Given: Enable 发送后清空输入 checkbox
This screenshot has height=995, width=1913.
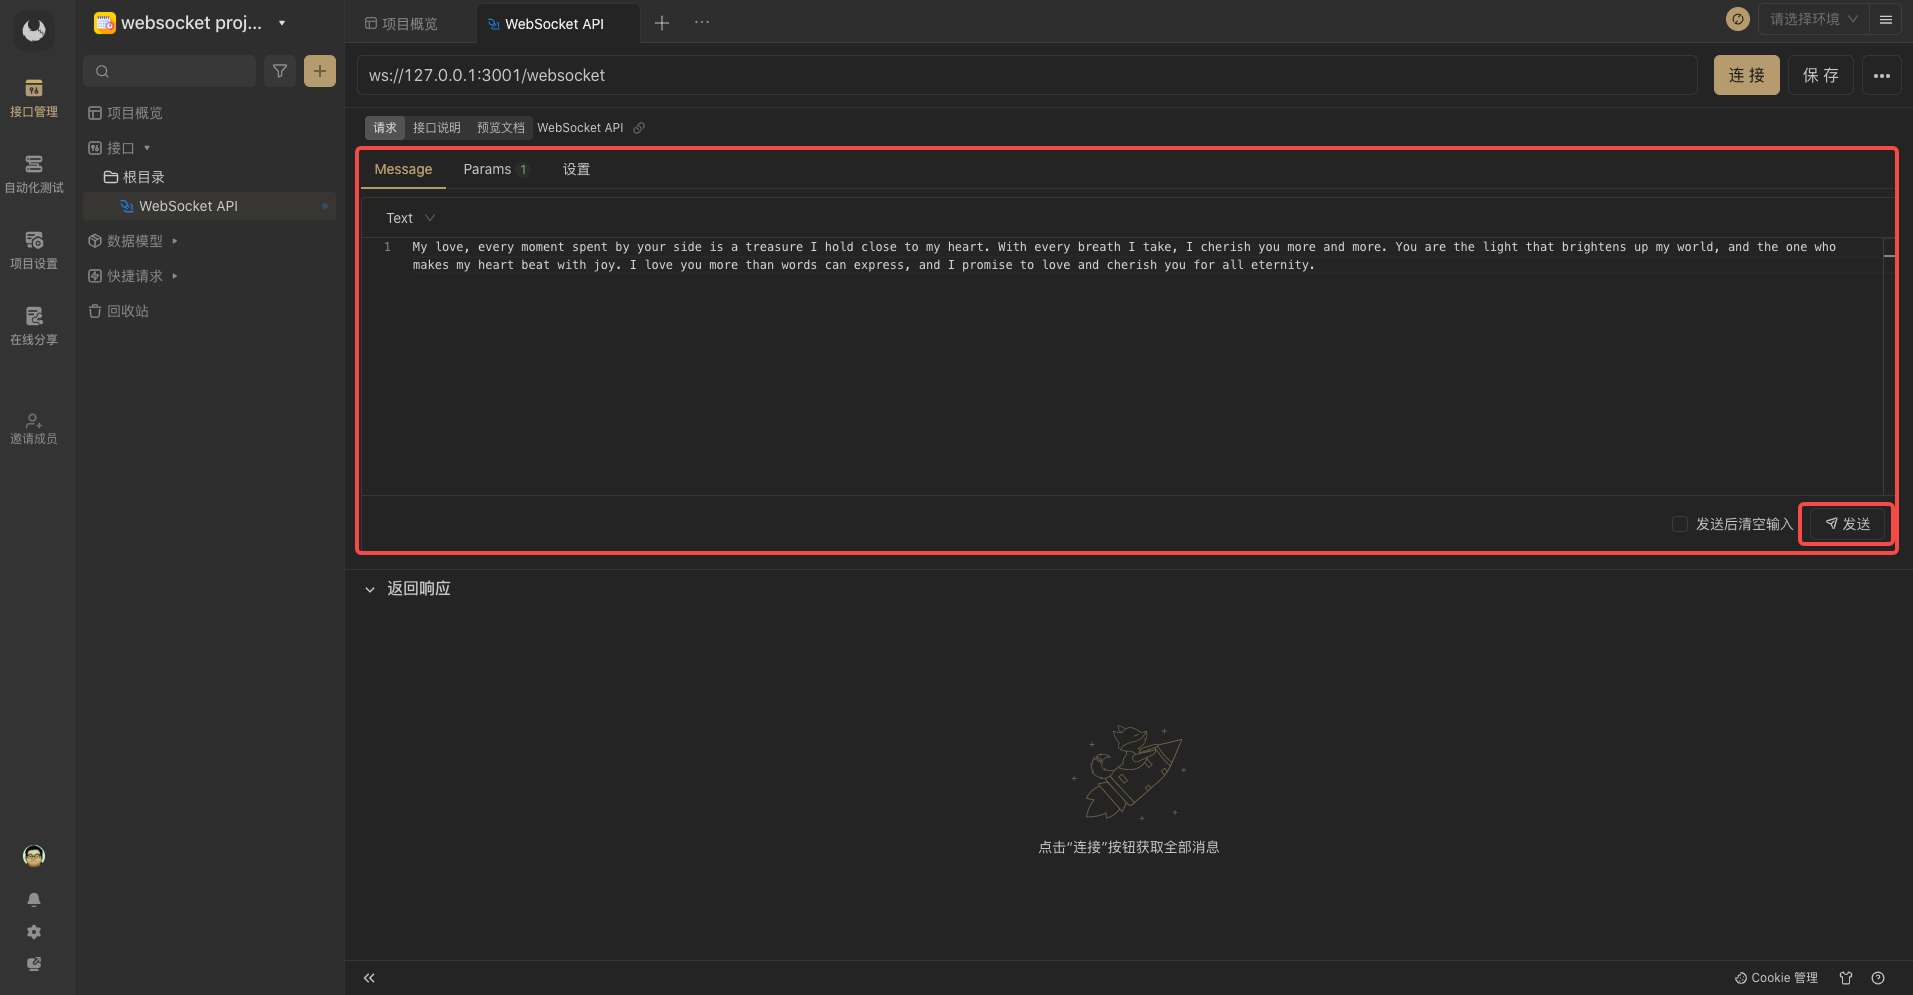Looking at the screenshot, I should (x=1679, y=524).
